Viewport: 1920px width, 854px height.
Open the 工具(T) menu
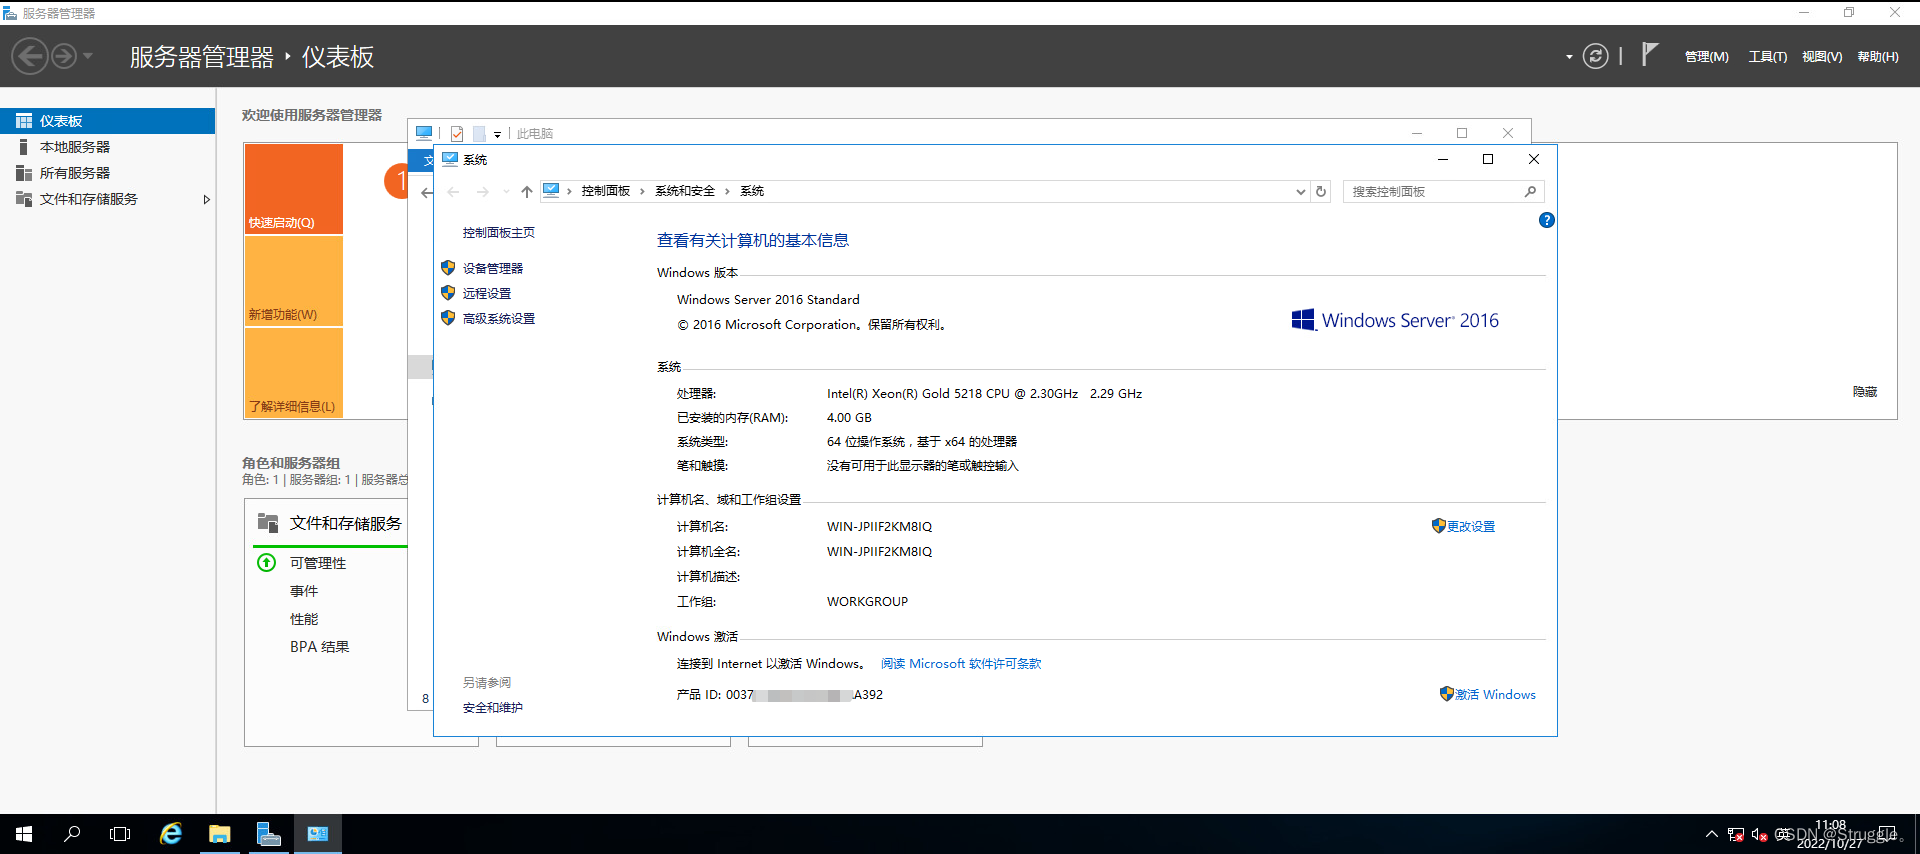[1767, 57]
